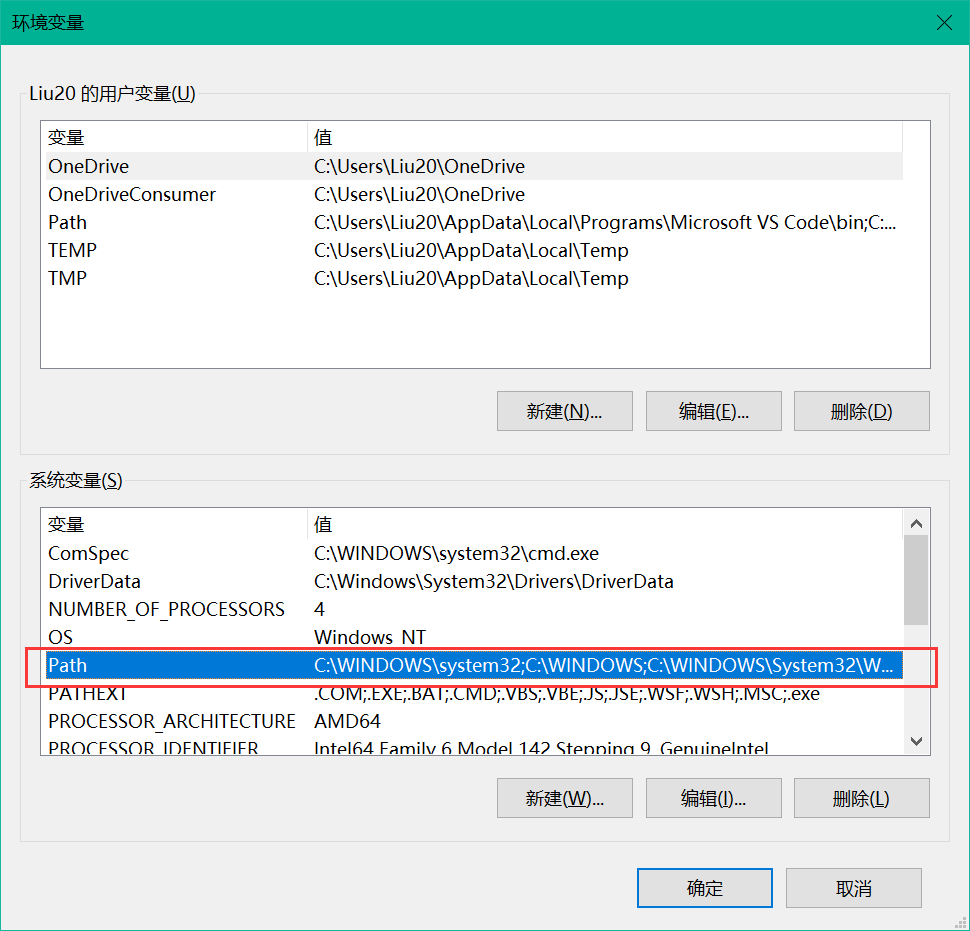This screenshot has width=970, height=931.
Task: Select the Path user variable
Action: pos(150,222)
